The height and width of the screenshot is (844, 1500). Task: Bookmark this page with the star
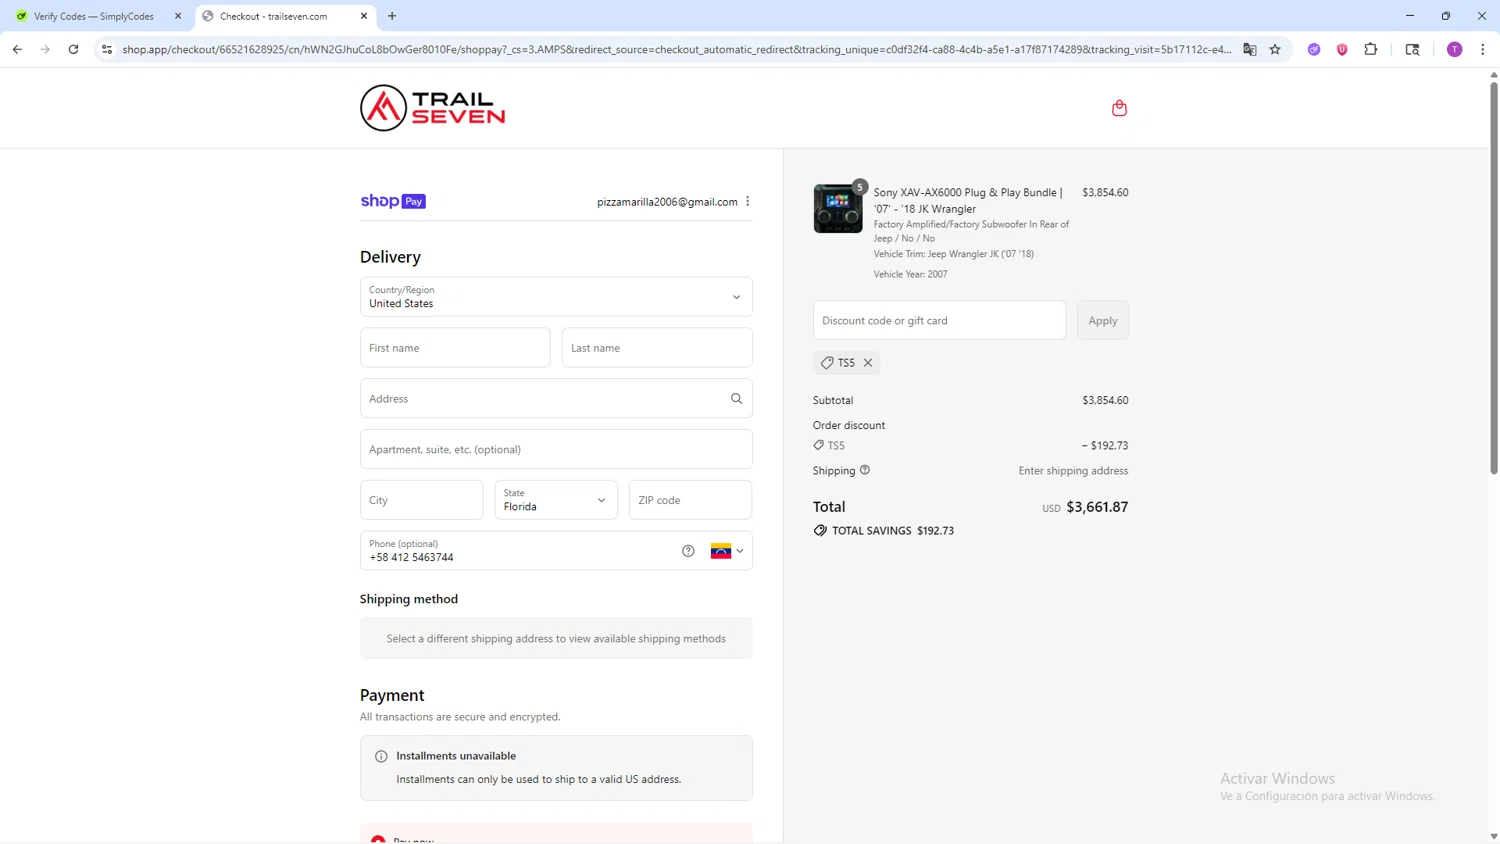click(1275, 49)
